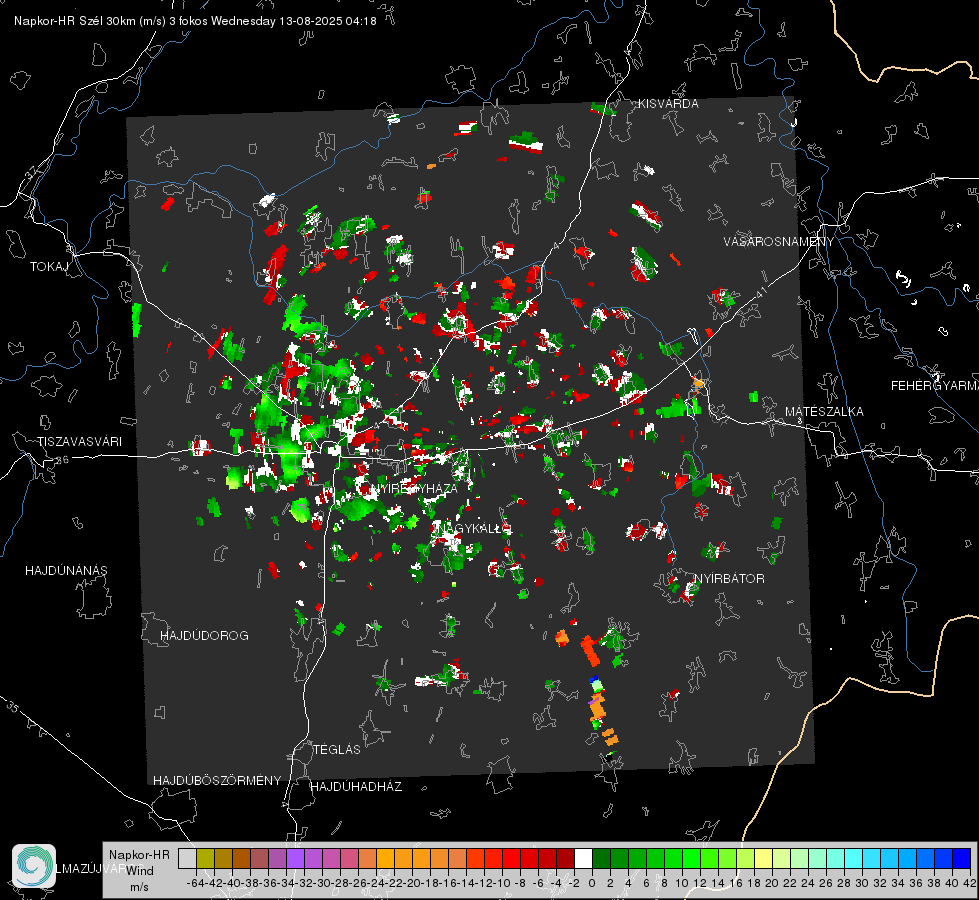Click the 0 value on the legend scale

click(x=592, y=883)
